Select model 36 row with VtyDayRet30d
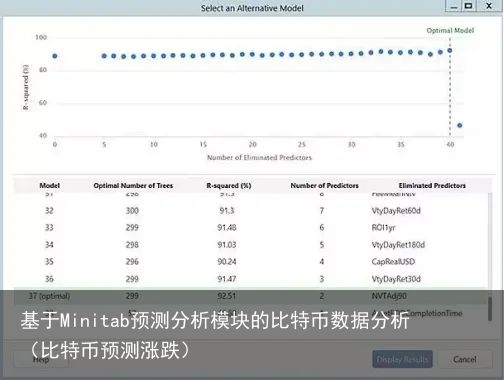This screenshot has height=380, width=504. tap(252, 279)
